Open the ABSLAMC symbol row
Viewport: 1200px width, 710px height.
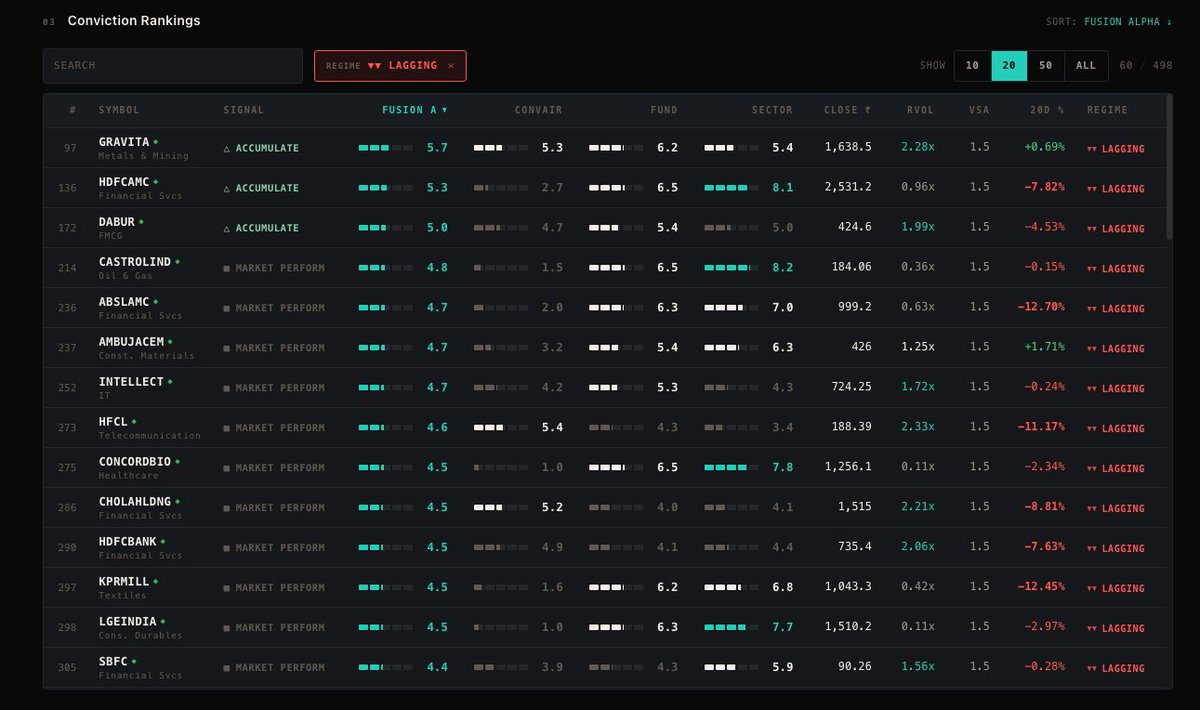(x=604, y=308)
